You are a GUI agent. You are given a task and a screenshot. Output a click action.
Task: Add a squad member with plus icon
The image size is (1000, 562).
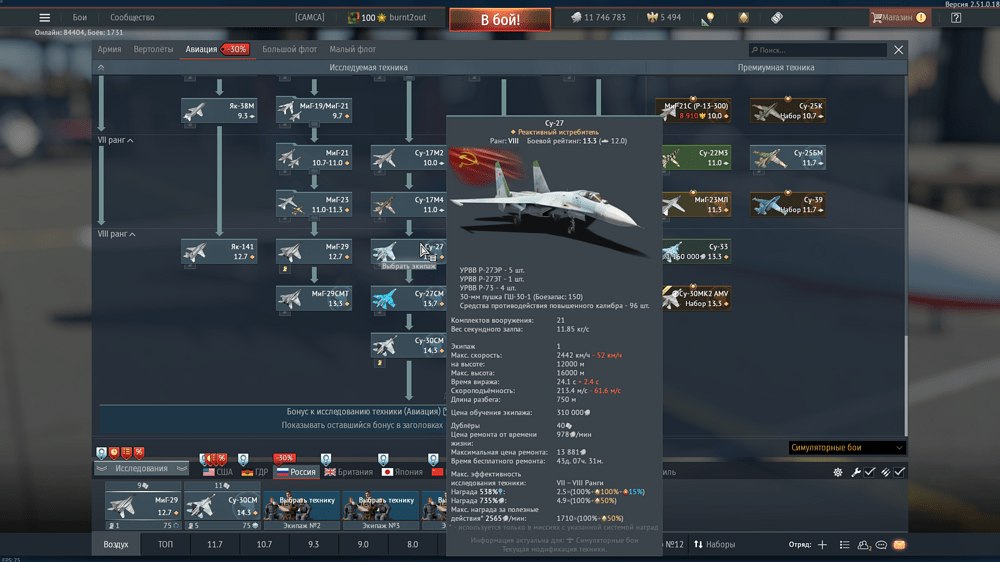point(822,545)
